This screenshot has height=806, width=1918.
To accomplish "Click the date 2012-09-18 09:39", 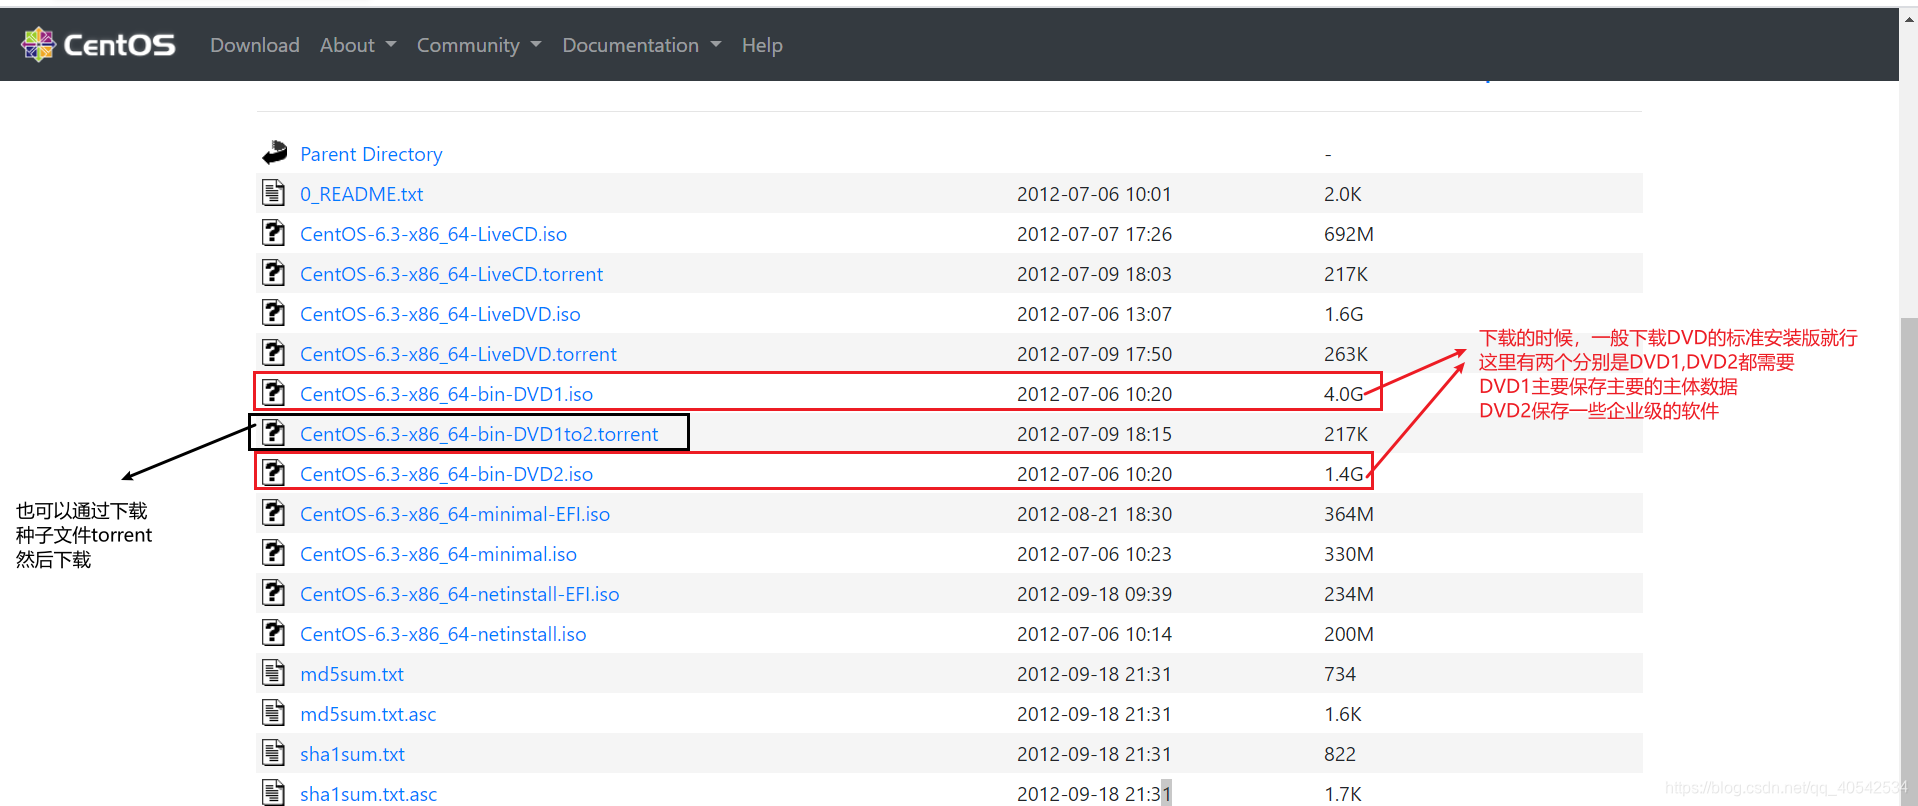I will (x=1094, y=594).
